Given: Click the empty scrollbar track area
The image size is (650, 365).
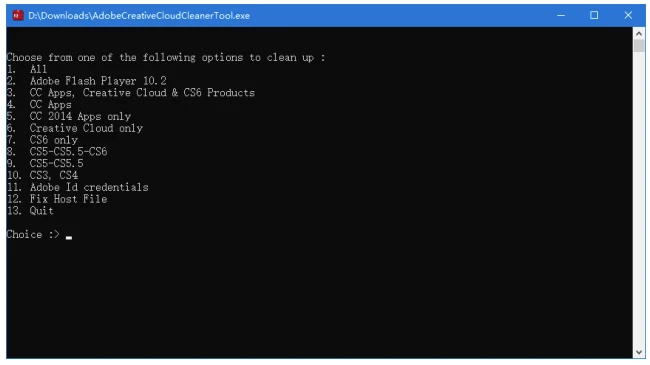Looking at the screenshot, I should 639,199.
